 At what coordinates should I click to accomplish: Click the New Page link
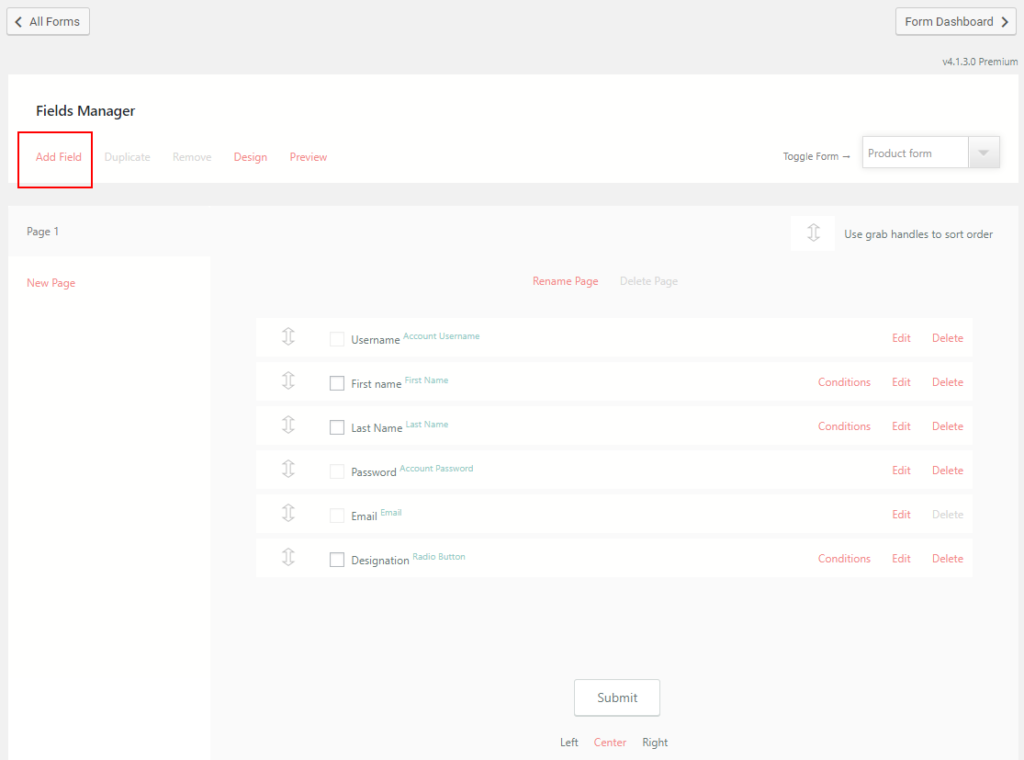(x=51, y=283)
